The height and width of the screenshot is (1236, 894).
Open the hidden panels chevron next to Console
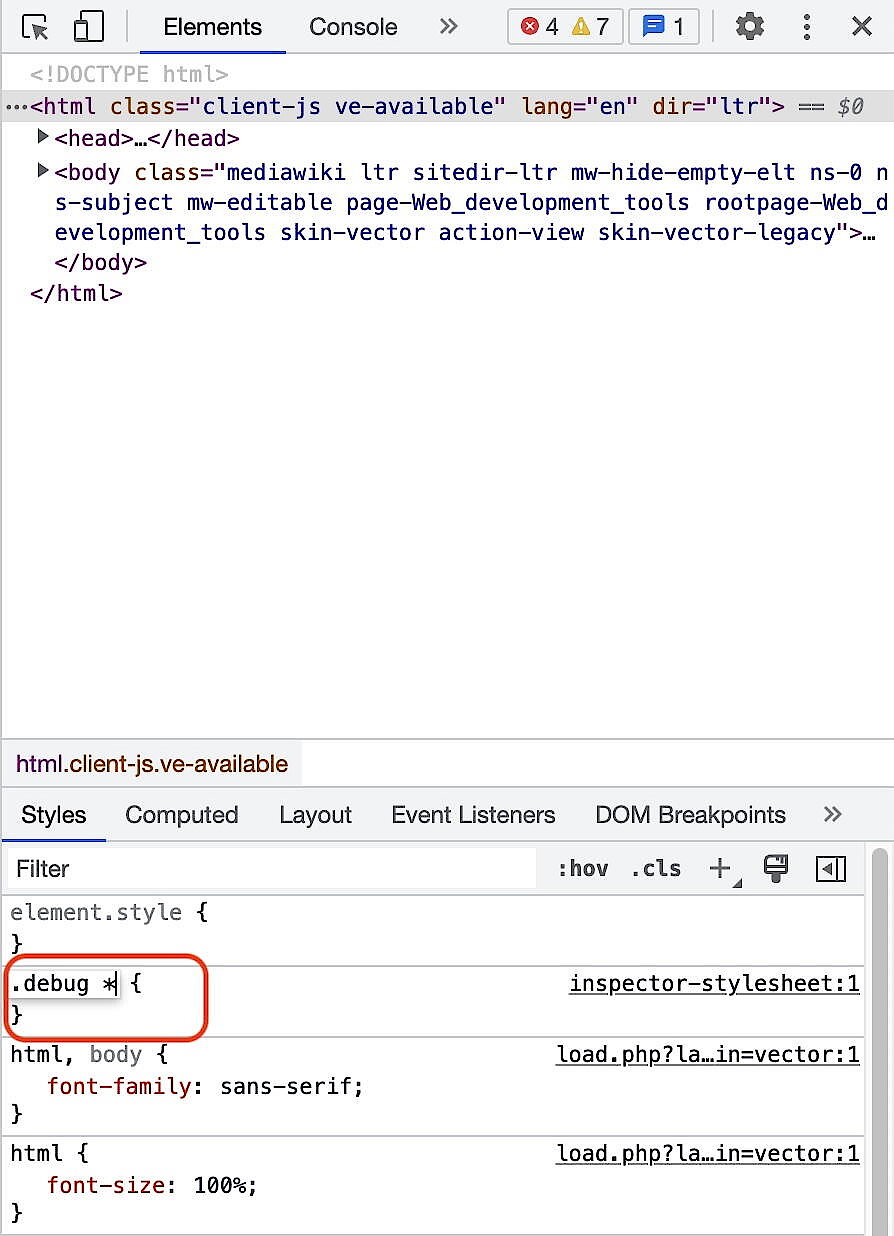447,27
